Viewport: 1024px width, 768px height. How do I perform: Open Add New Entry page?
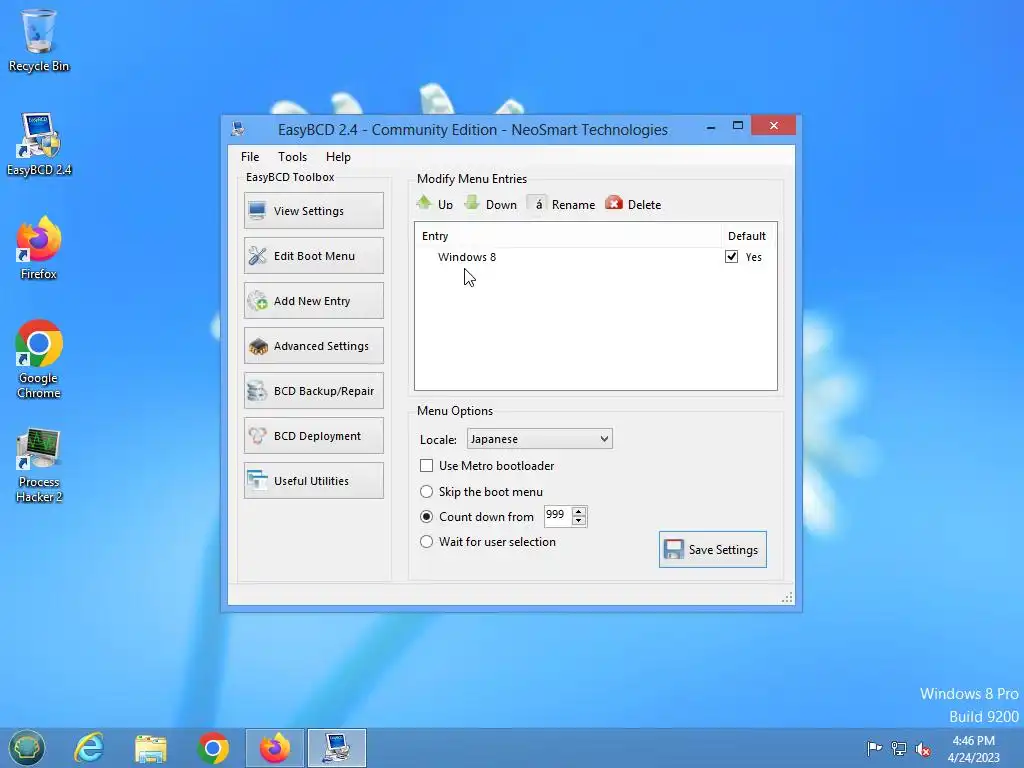pyautogui.click(x=313, y=300)
